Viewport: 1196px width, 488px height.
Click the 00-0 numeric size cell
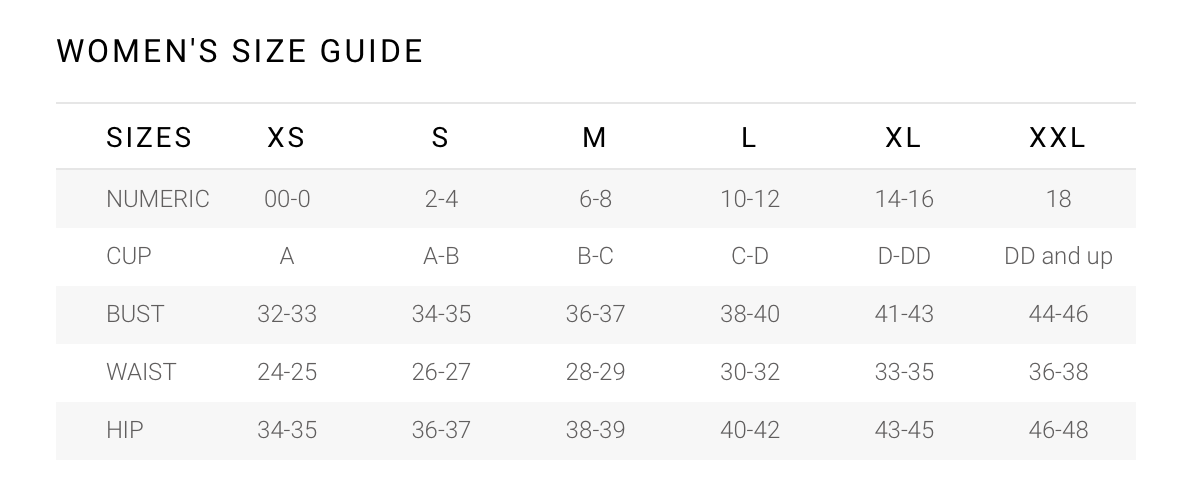click(x=287, y=199)
